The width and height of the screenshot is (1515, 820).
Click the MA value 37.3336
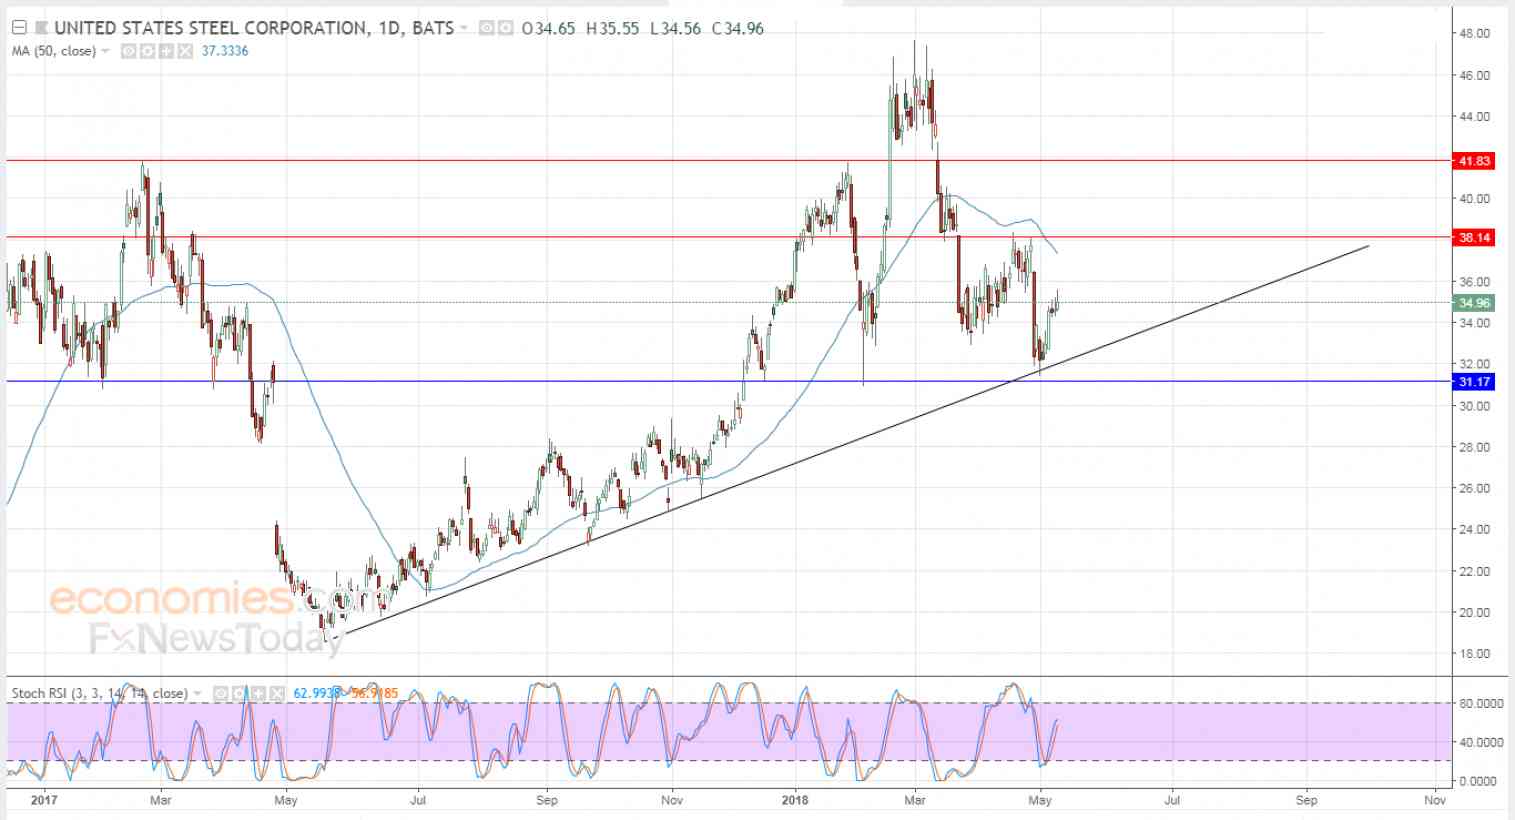(225, 51)
